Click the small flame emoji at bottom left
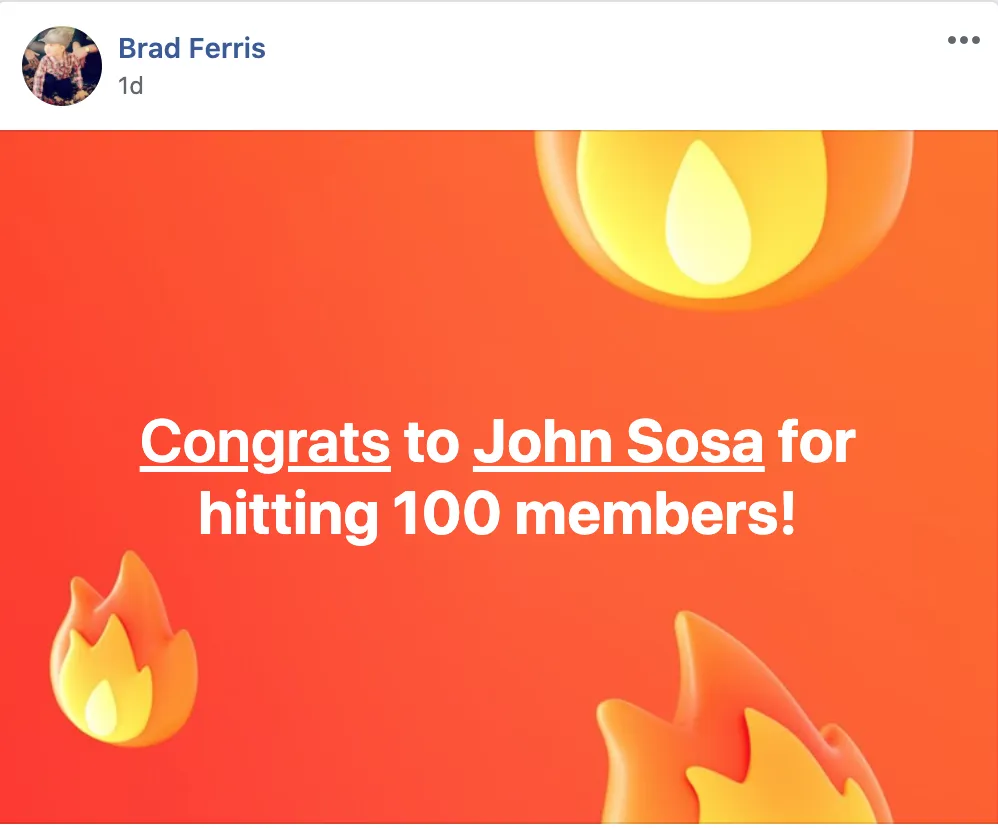The height and width of the screenshot is (828, 998). (124, 648)
